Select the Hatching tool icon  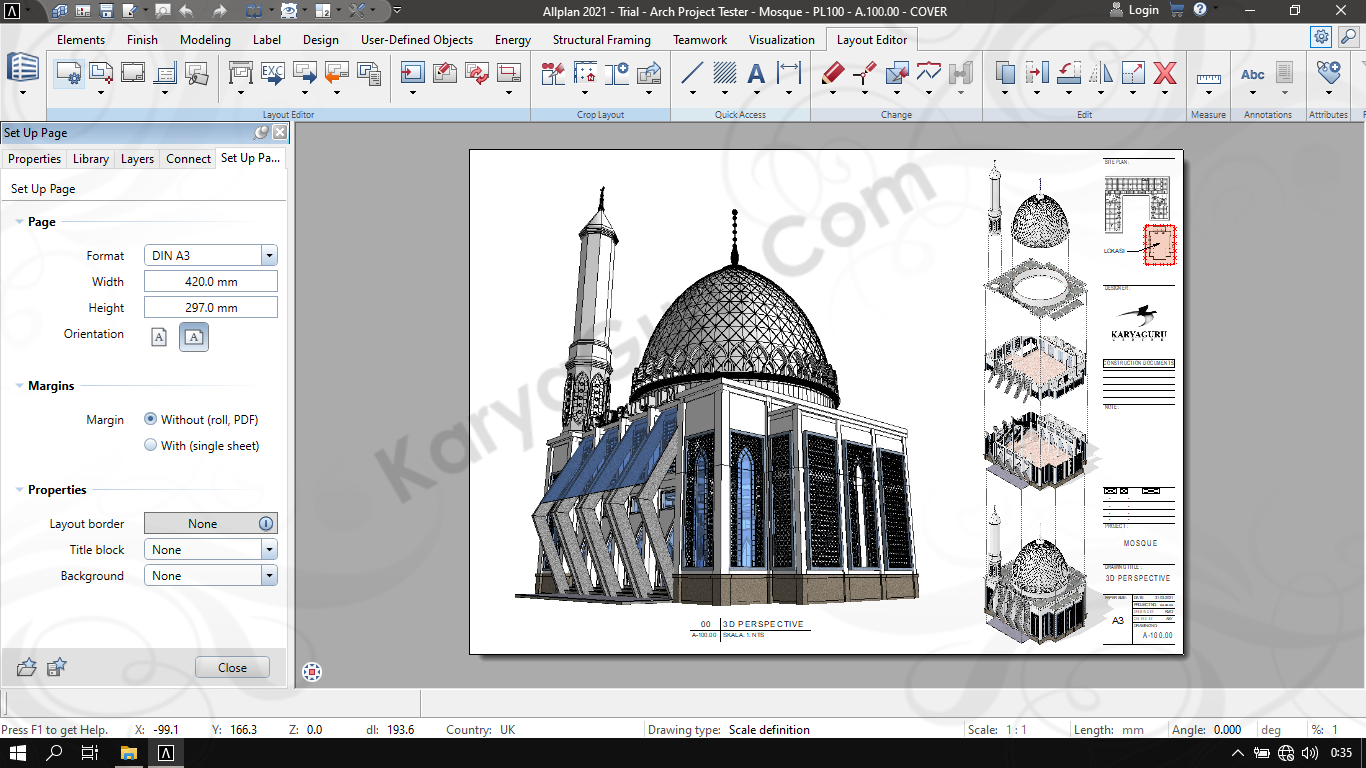click(x=725, y=73)
